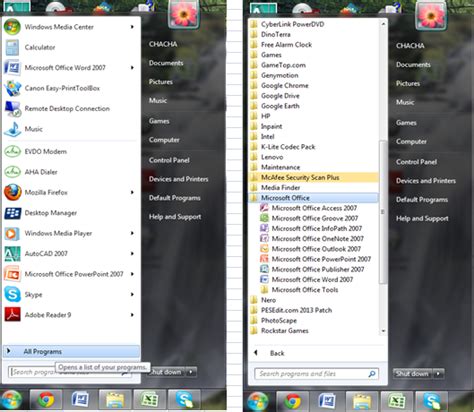Click the All Programs list scrollbar thumb
This screenshot has height=412, width=474.
(x=383, y=212)
